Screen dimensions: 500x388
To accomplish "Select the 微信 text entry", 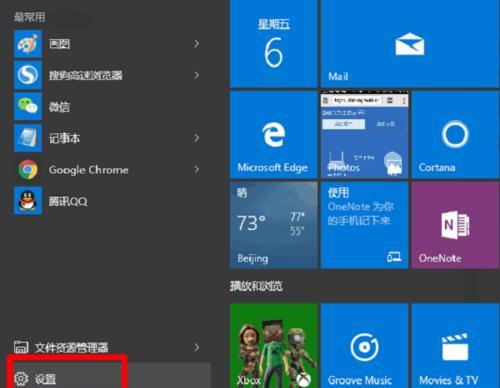I will point(59,107).
